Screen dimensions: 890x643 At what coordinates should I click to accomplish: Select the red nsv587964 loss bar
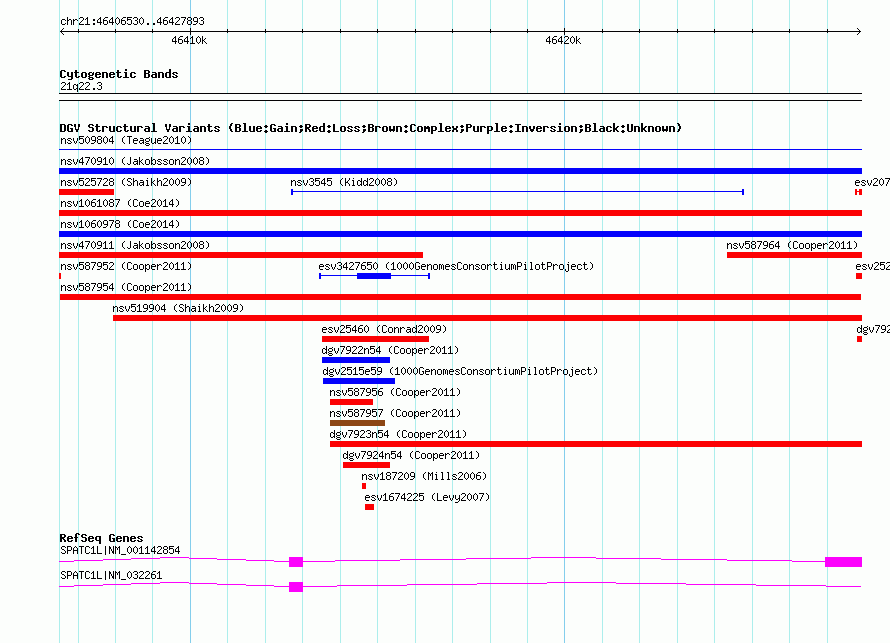tap(795, 255)
